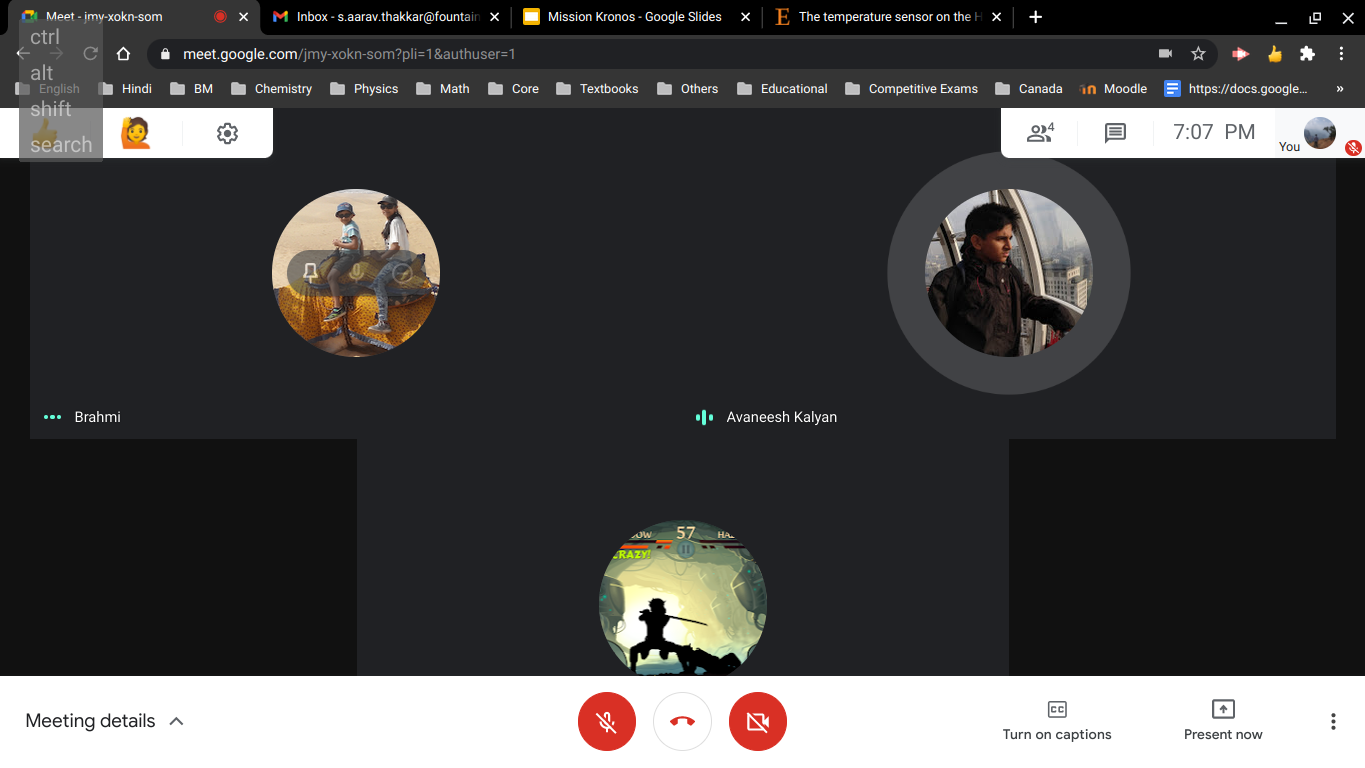Show the participants list
The image size is (1365, 768).
pyautogui.click(x=1040, y=132)
